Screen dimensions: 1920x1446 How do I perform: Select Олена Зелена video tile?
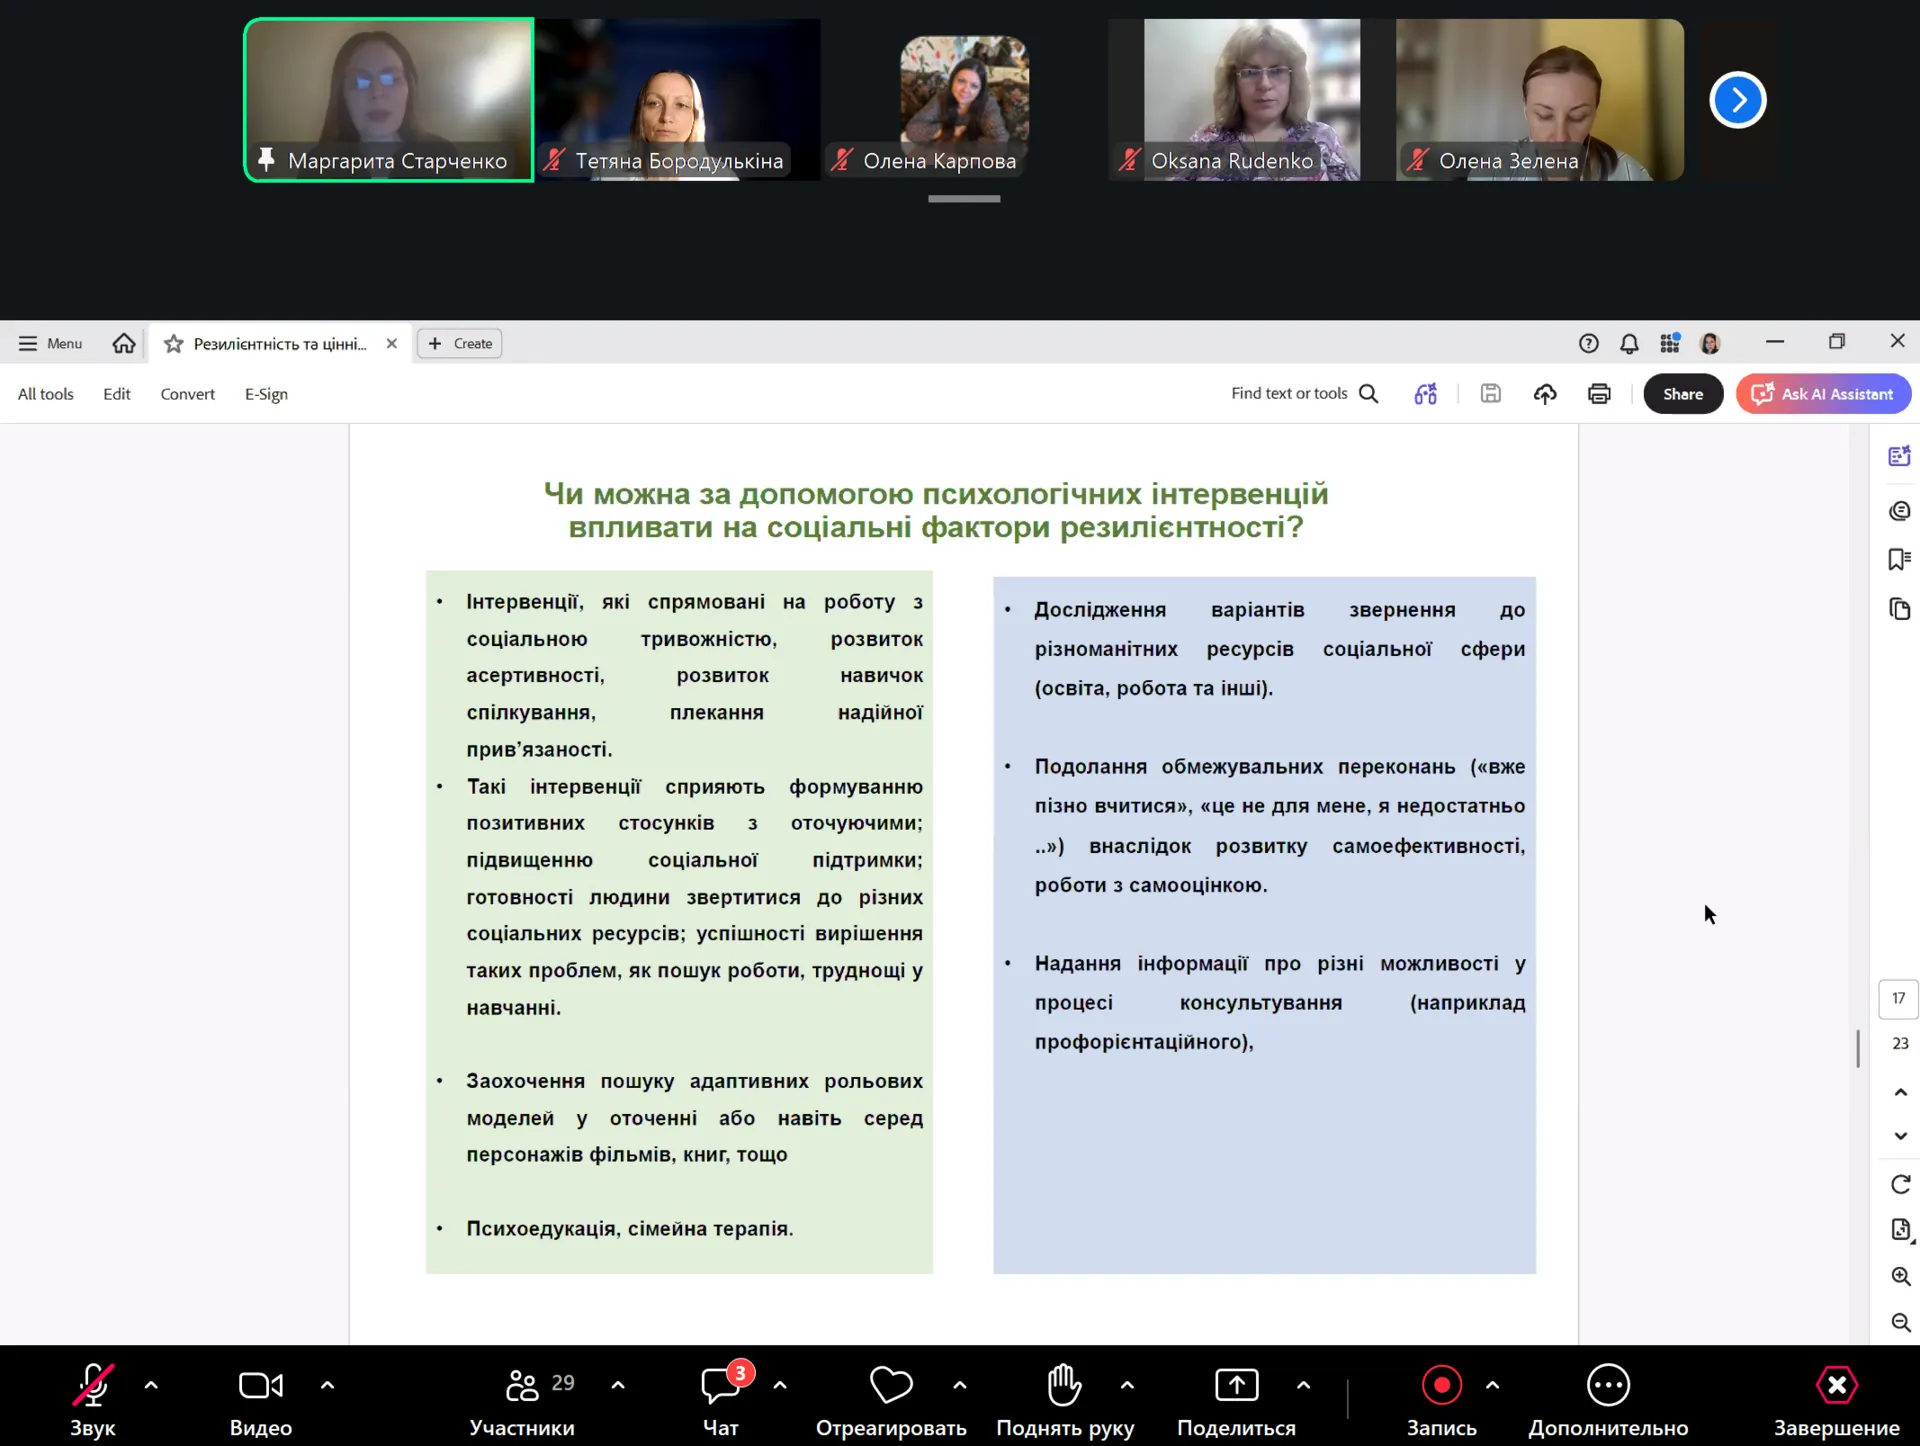[1540, 100]
